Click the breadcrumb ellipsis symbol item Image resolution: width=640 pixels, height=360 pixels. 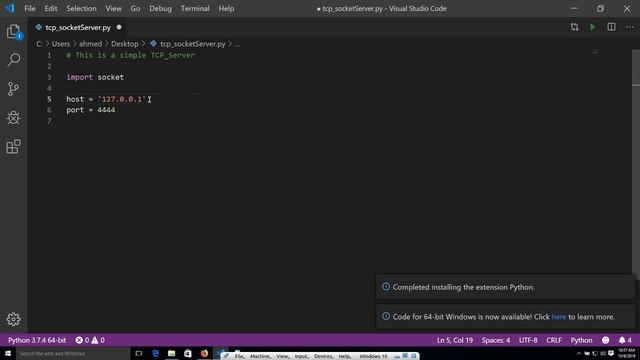click(237, 44)
